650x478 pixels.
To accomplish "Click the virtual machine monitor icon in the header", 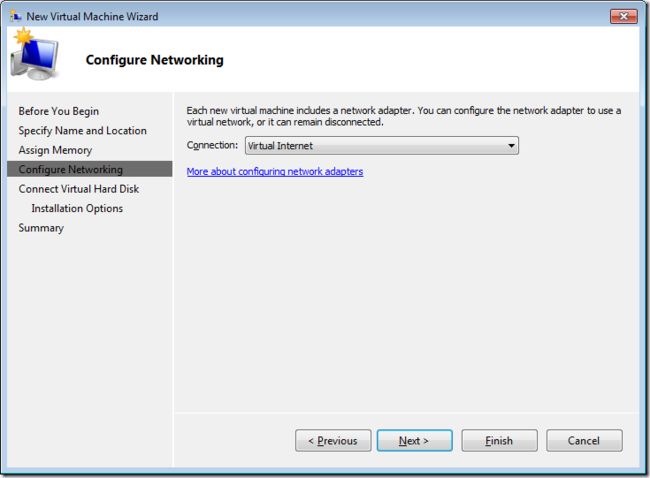I will [x=34, y=55].
